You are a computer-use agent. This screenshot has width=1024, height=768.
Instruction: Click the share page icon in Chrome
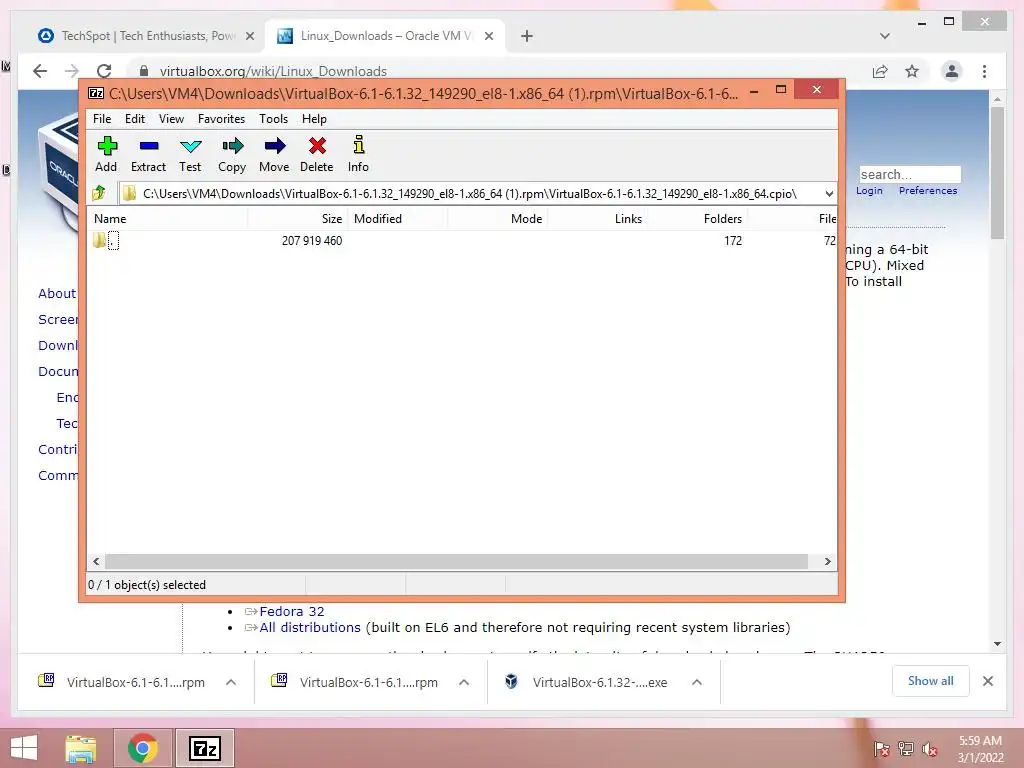point(880,71)
